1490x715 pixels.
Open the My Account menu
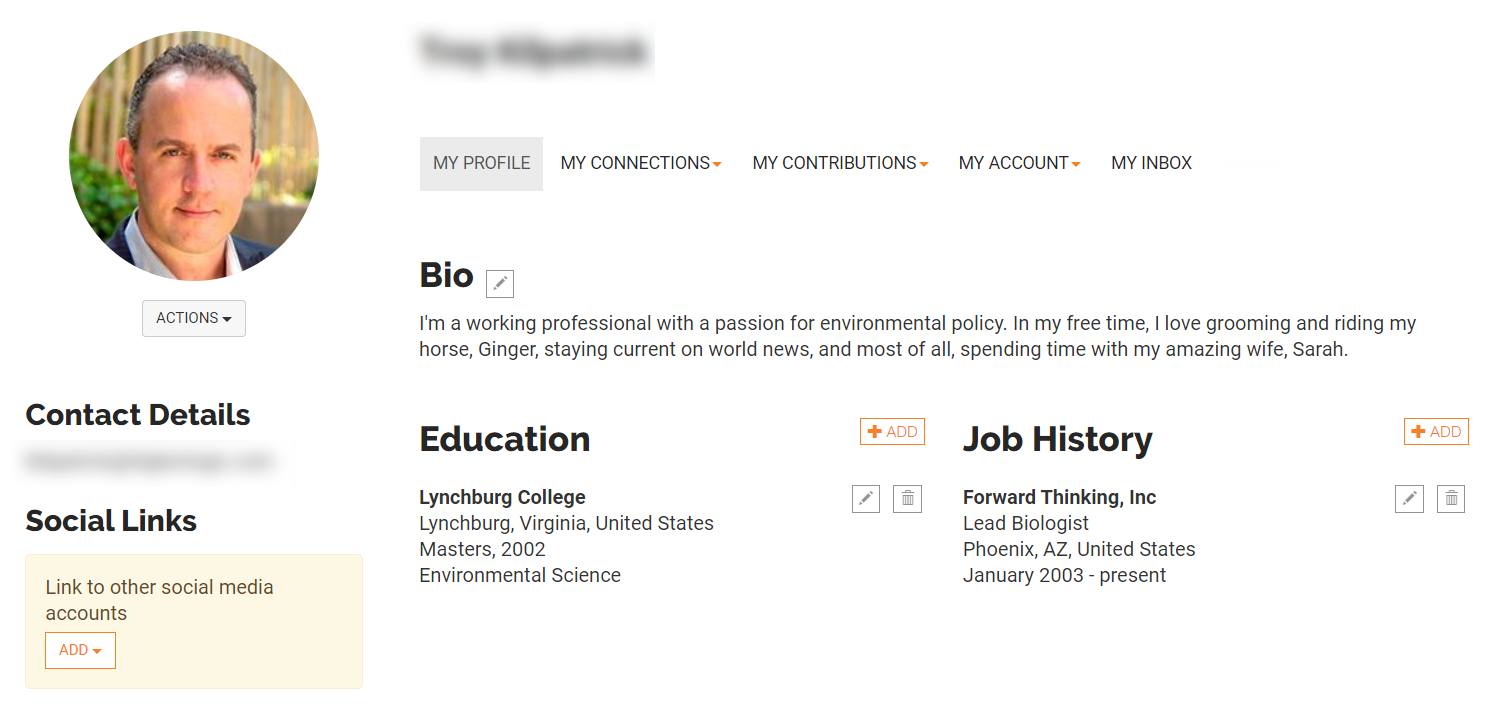1019,163
